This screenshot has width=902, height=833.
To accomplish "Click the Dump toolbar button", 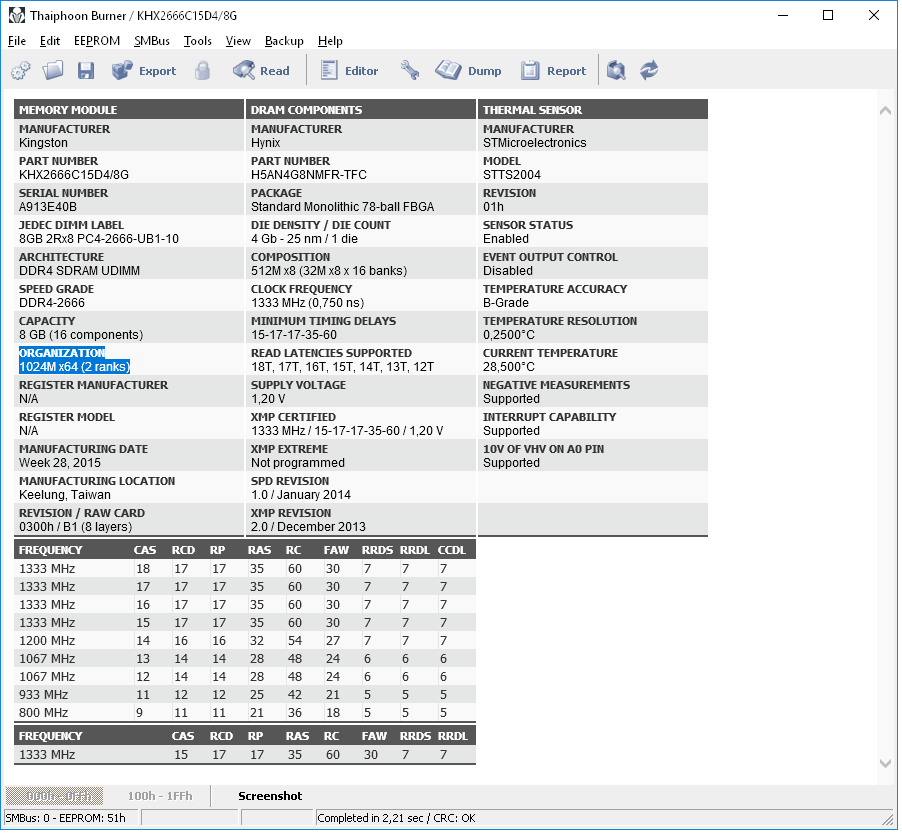I will click(x=468, y=71).
